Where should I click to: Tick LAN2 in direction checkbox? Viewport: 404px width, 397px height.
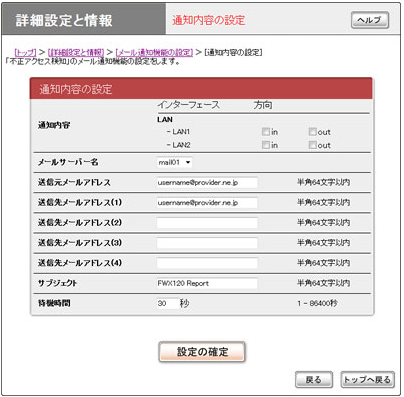(266, 145)
